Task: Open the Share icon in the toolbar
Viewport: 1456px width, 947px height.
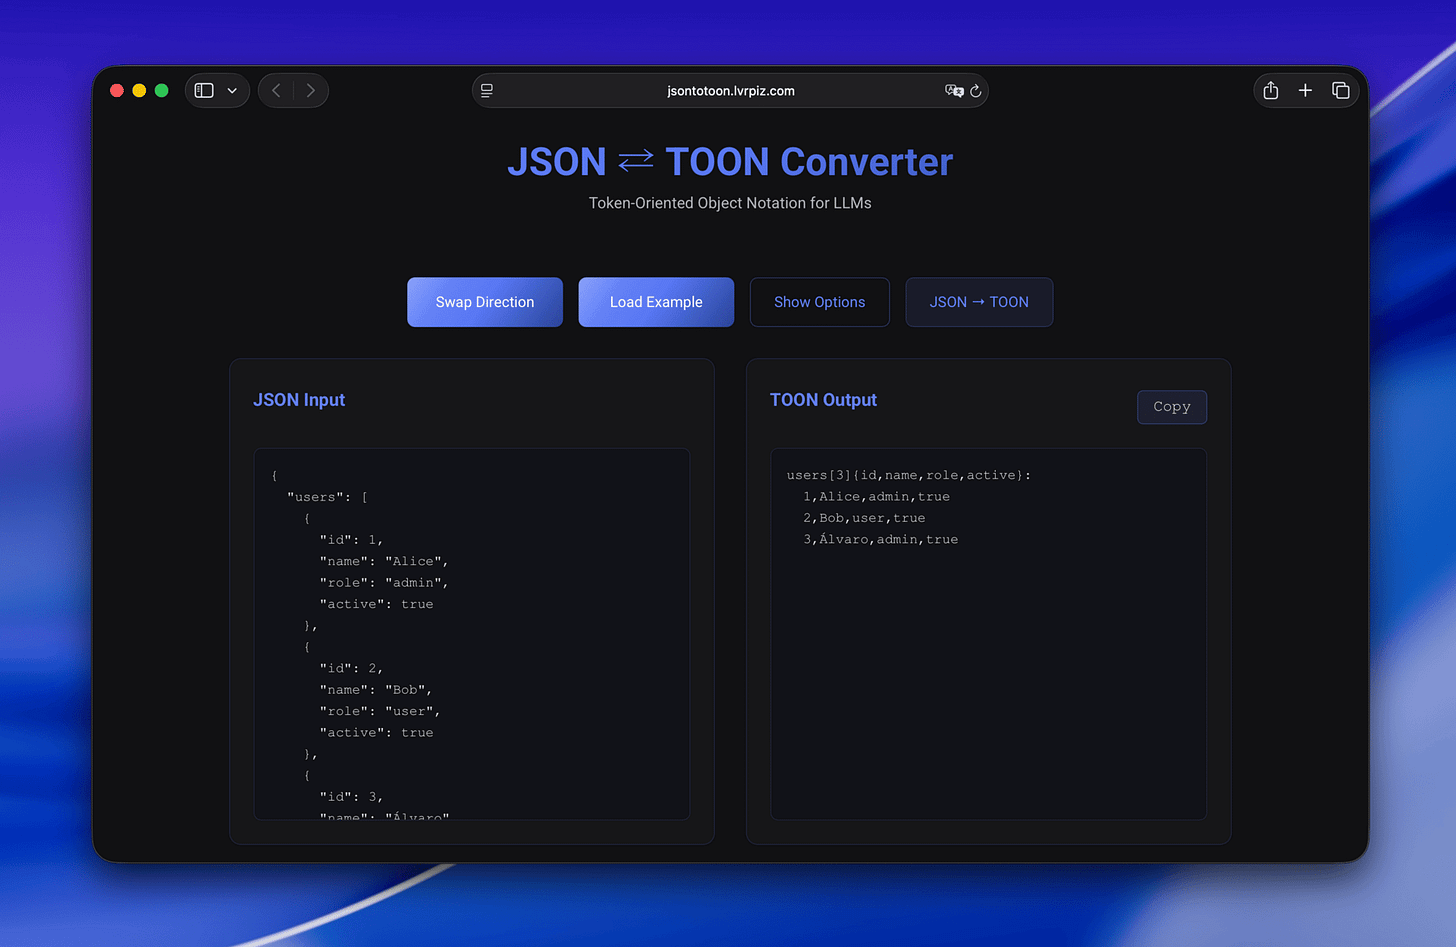Action: pos(1271,90)
